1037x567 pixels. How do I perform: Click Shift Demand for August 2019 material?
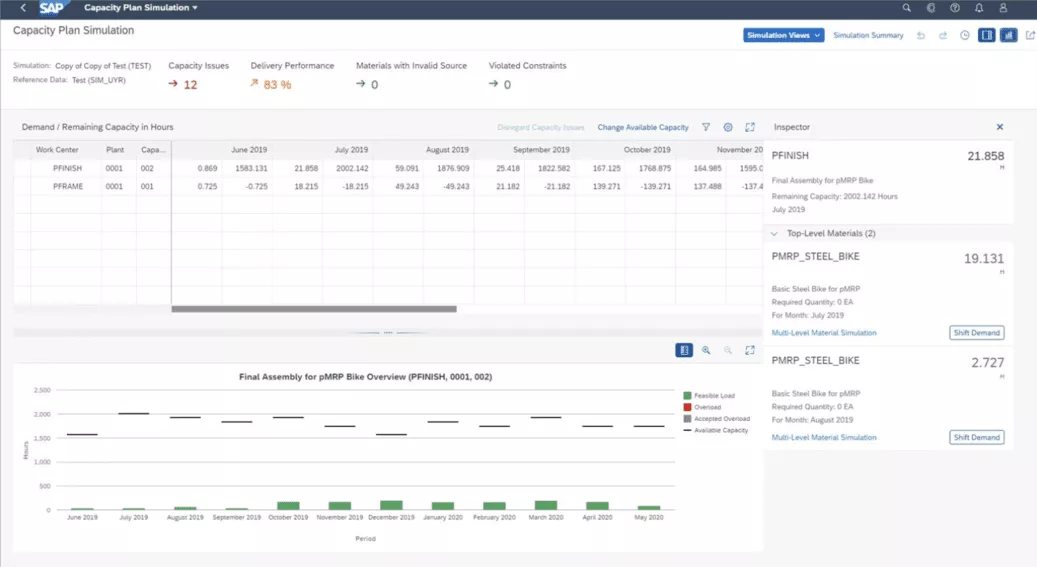977,437
